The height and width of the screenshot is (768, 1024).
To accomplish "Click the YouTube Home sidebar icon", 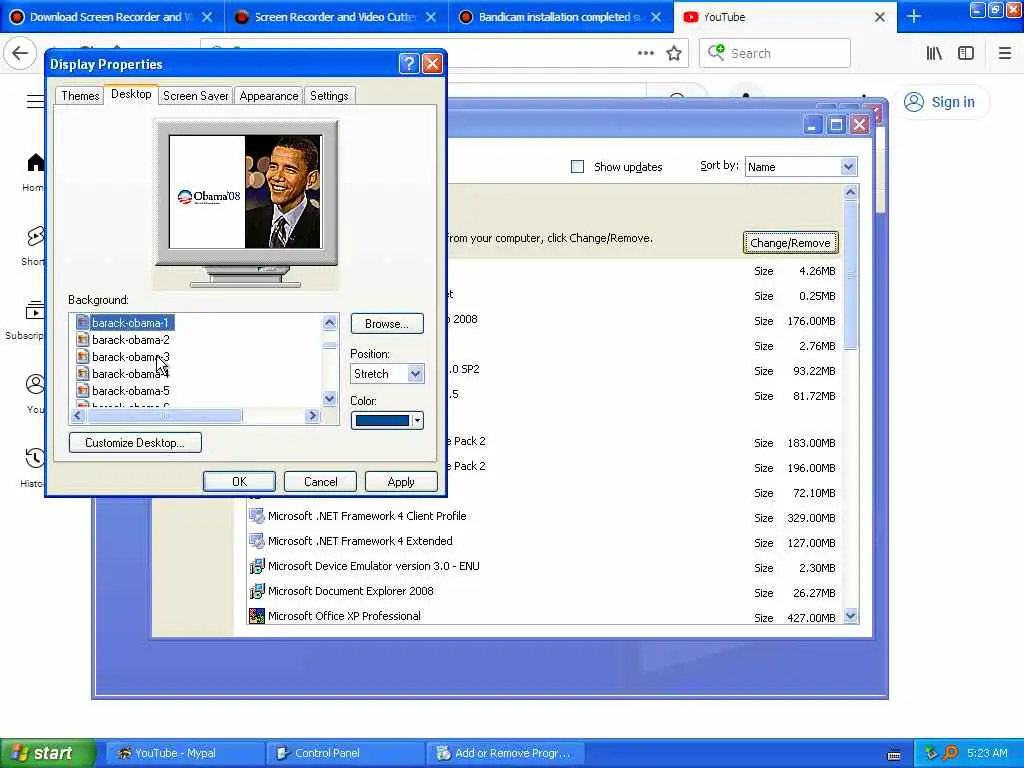I will (35, 163).
